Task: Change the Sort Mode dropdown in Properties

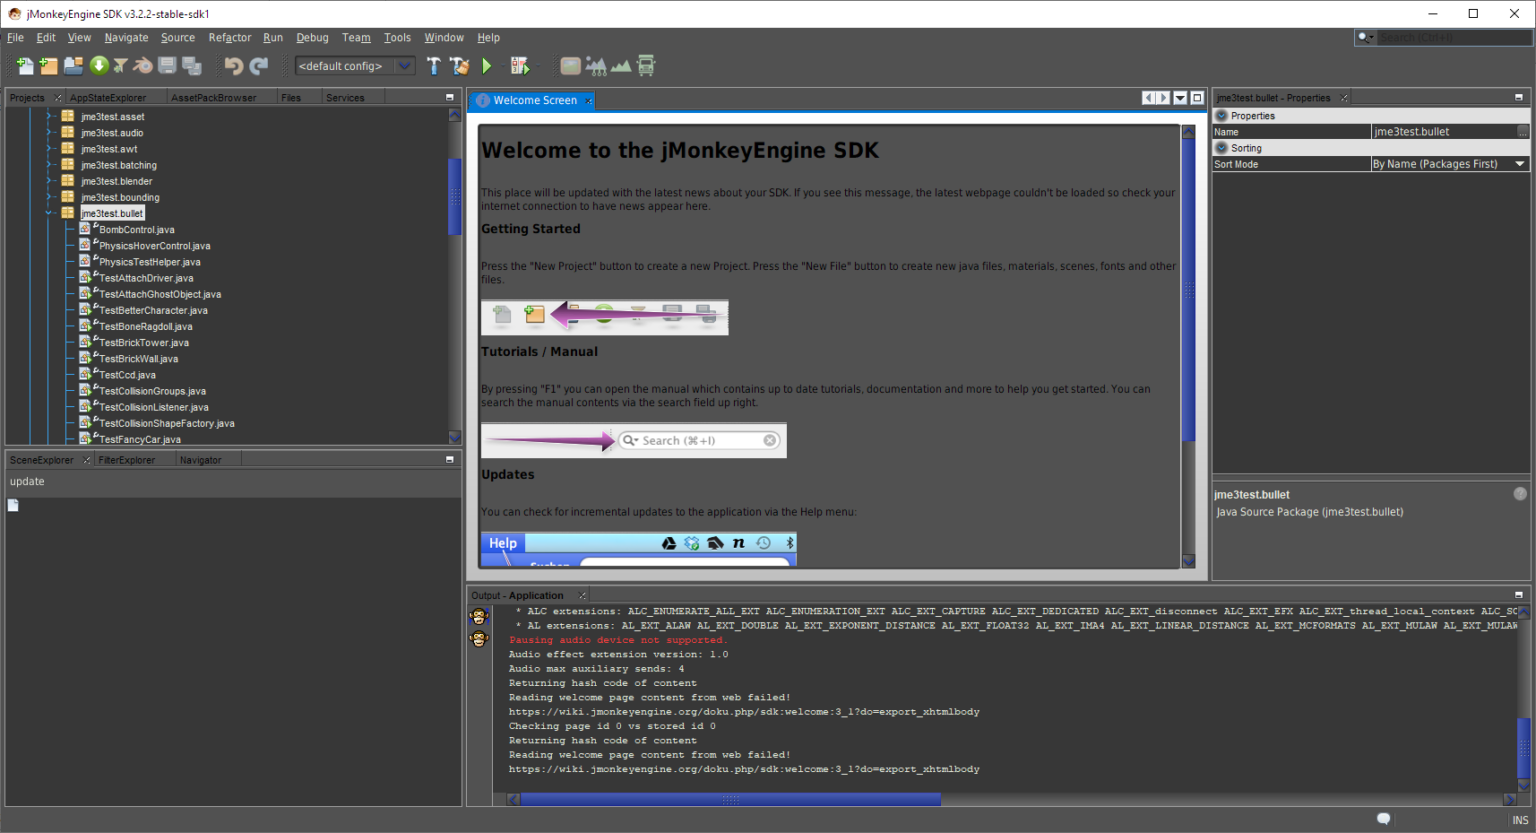Action: pyautogui.click(x=1521, y=162)
